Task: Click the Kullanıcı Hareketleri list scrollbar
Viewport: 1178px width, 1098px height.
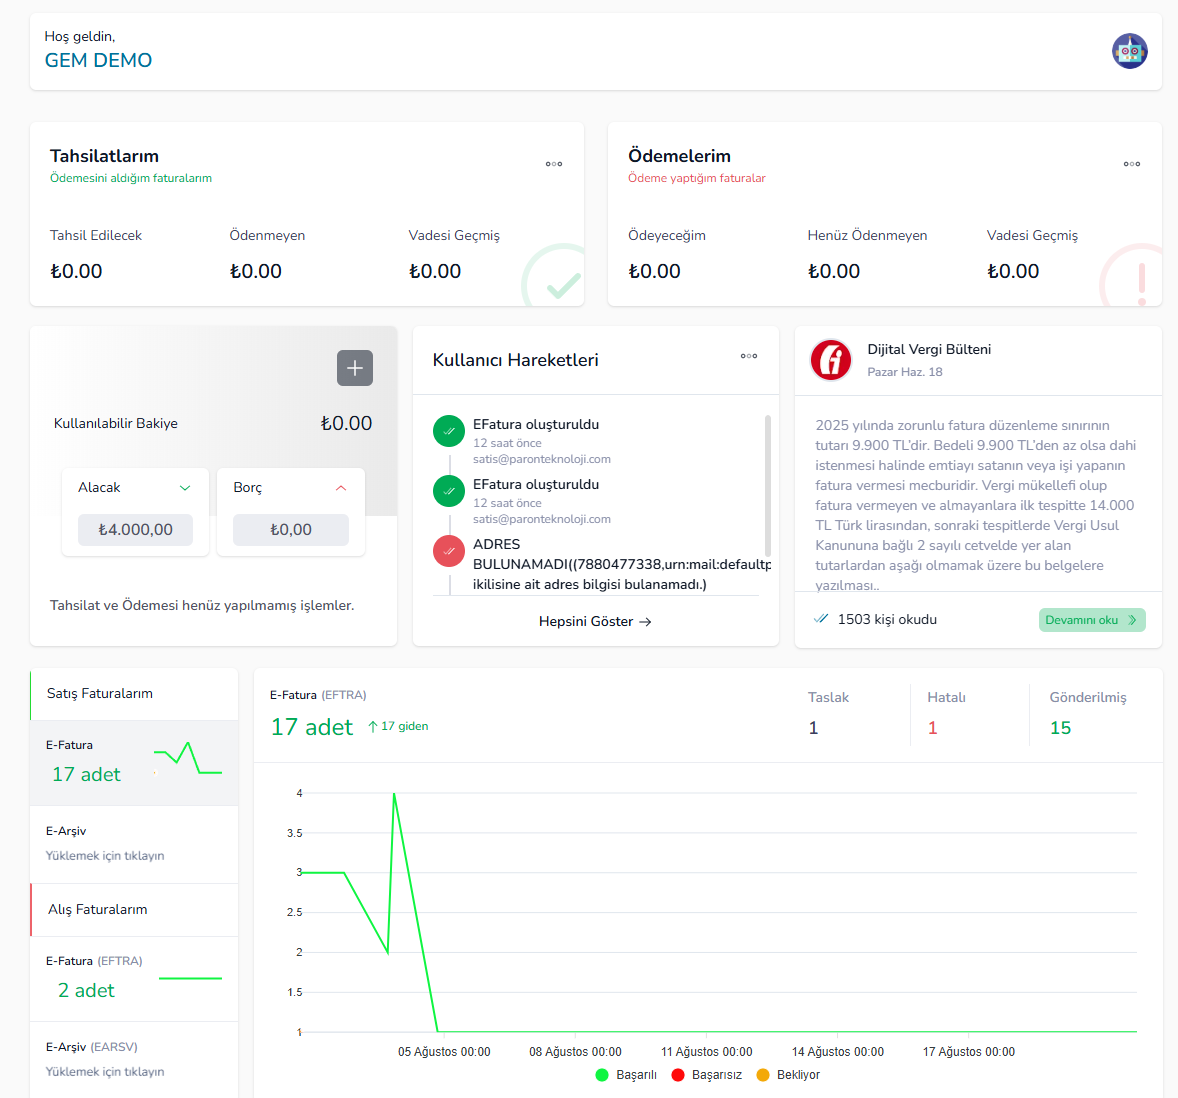Action: pos(768,485)
